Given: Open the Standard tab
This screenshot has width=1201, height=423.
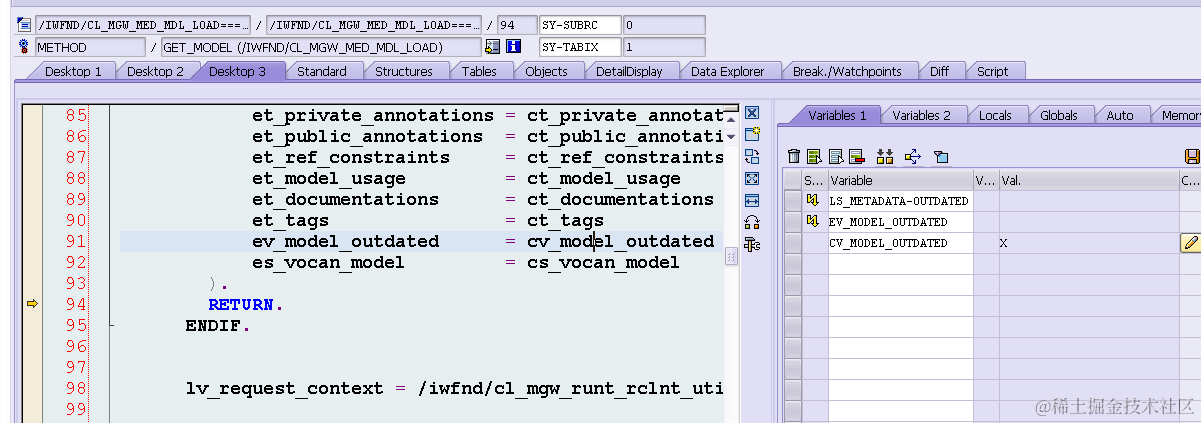Looking at the screenshot, I should [322, 71].
